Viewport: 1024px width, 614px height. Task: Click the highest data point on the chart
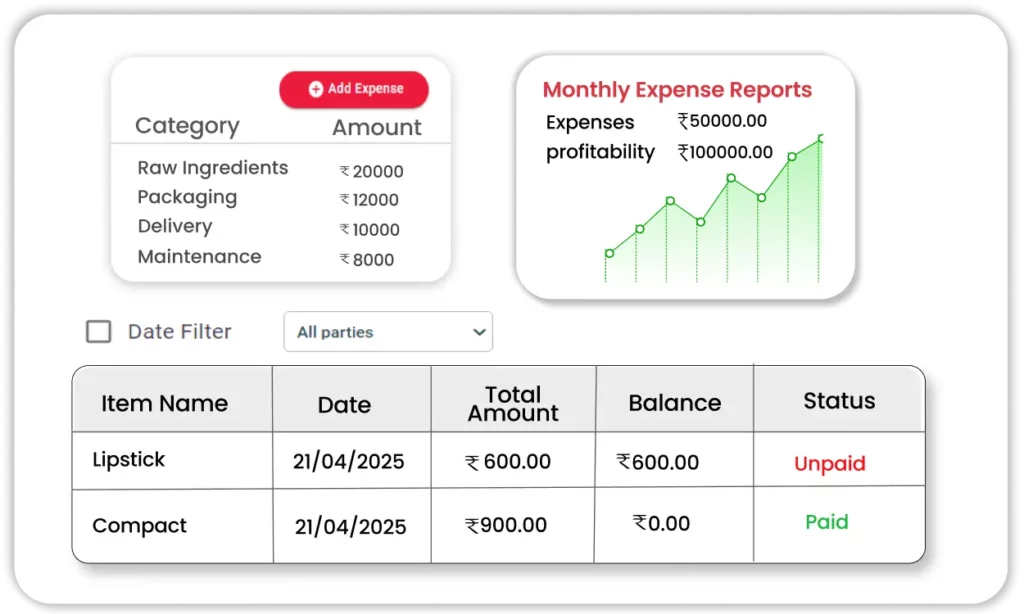pyautogui.click(x=821, y=139)
